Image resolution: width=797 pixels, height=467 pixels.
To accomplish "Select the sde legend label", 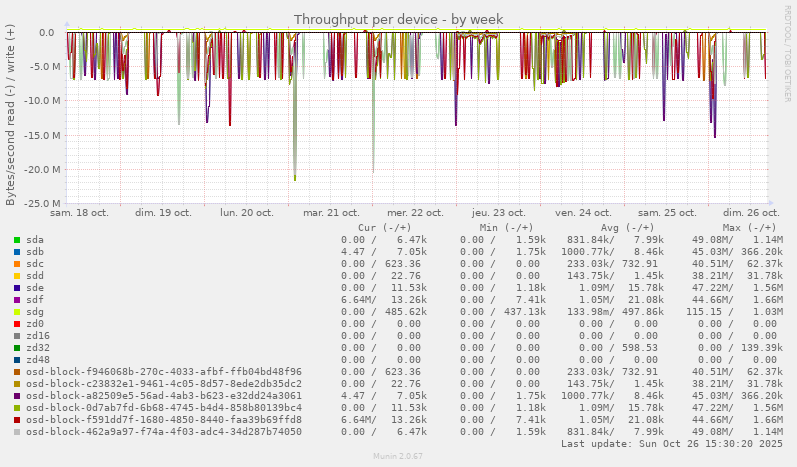I will pos(35,288).
